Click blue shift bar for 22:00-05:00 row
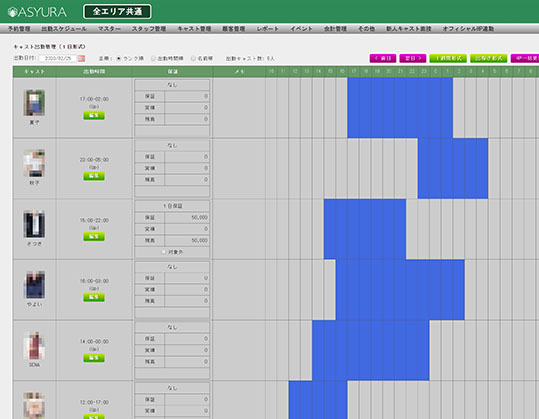 tap(453, 168)
